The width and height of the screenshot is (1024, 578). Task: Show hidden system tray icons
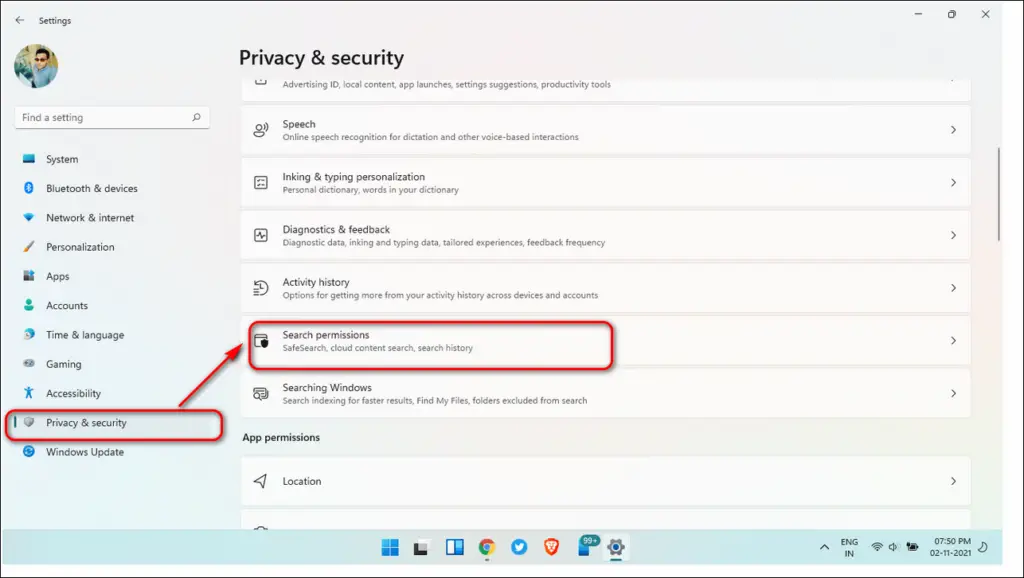click(824, 547)
